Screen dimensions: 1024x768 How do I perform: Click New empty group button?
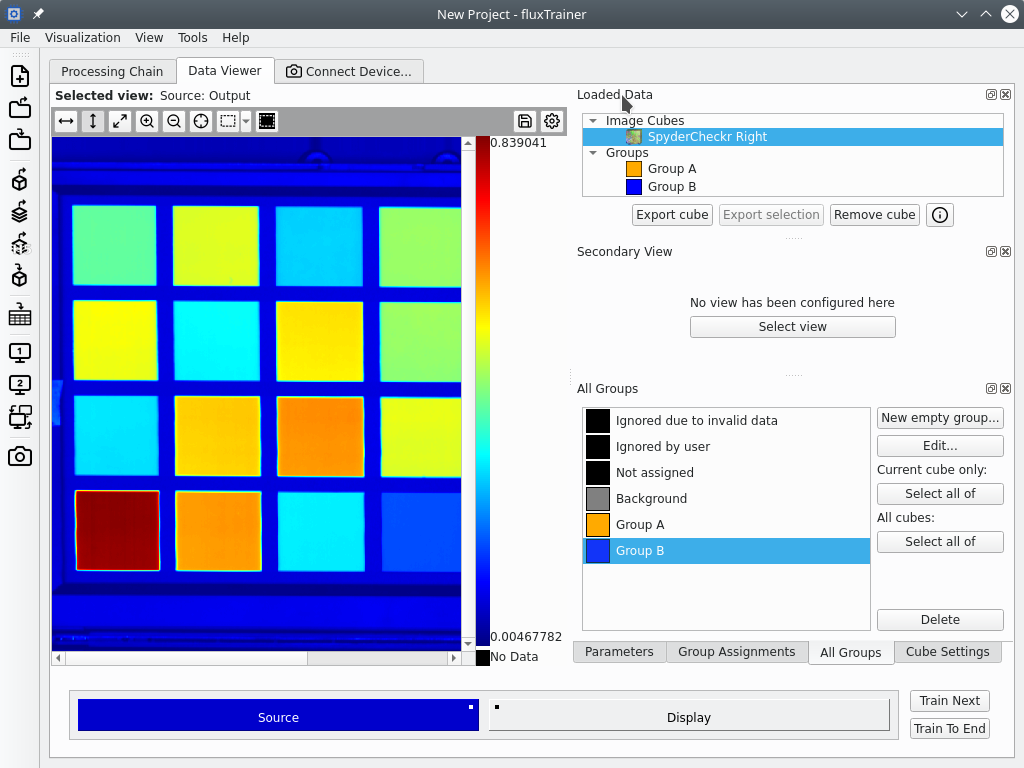pos(940,418)
